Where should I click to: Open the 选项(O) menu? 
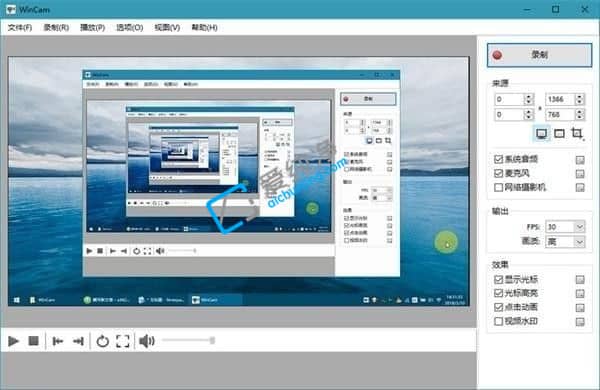pyautogui.click(x=129, y=28)
